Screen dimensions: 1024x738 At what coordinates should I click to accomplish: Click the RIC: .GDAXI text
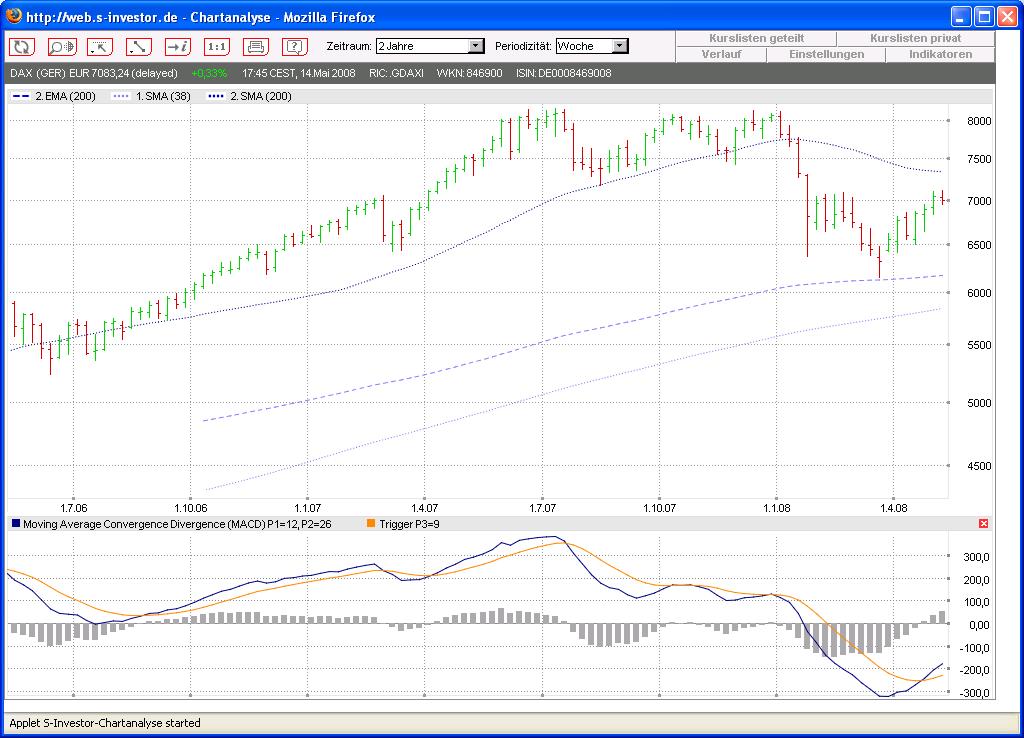tap(396, 73)
